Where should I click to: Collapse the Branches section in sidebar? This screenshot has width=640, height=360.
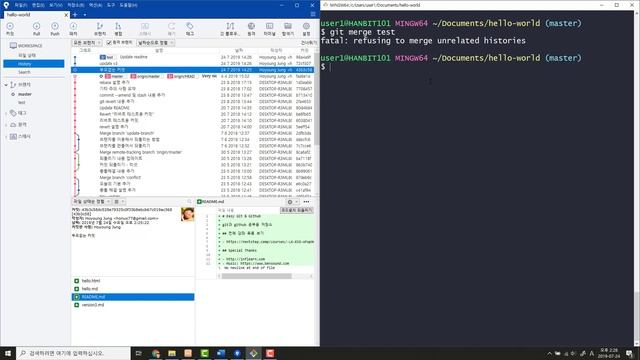click(x=6, y=84)
